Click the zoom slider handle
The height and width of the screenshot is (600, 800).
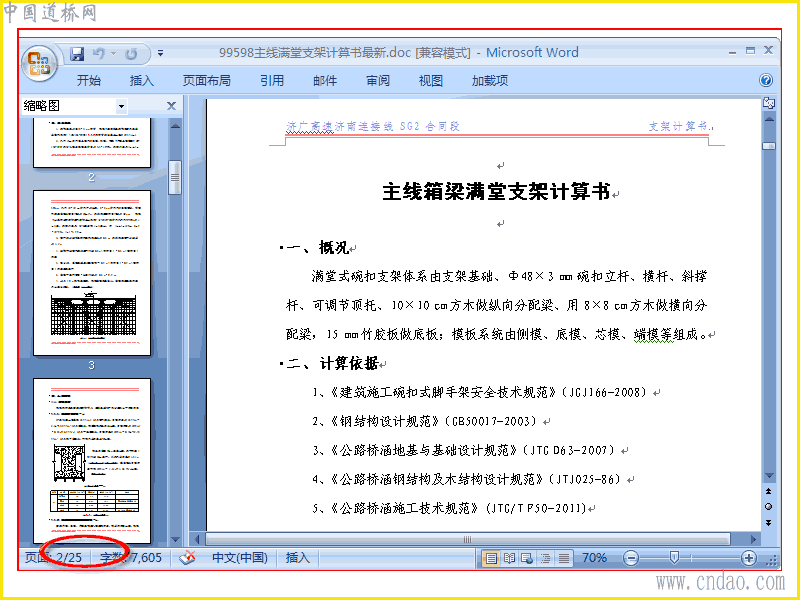(673, 558)
